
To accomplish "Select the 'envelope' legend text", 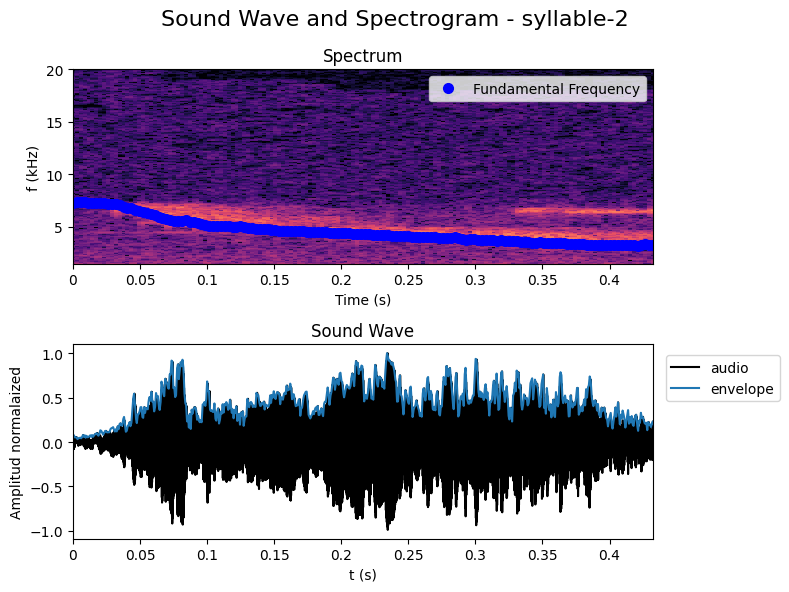I will coord(742,389).
